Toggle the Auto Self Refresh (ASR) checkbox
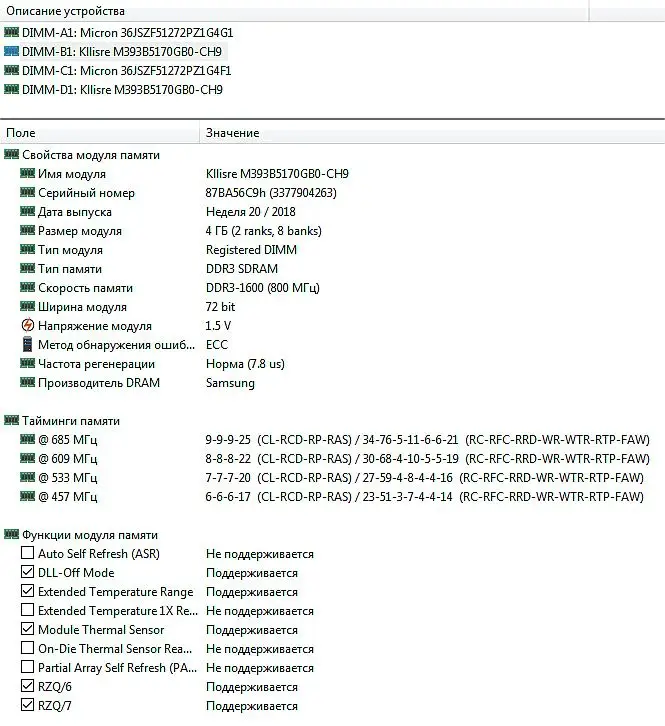 27,553
